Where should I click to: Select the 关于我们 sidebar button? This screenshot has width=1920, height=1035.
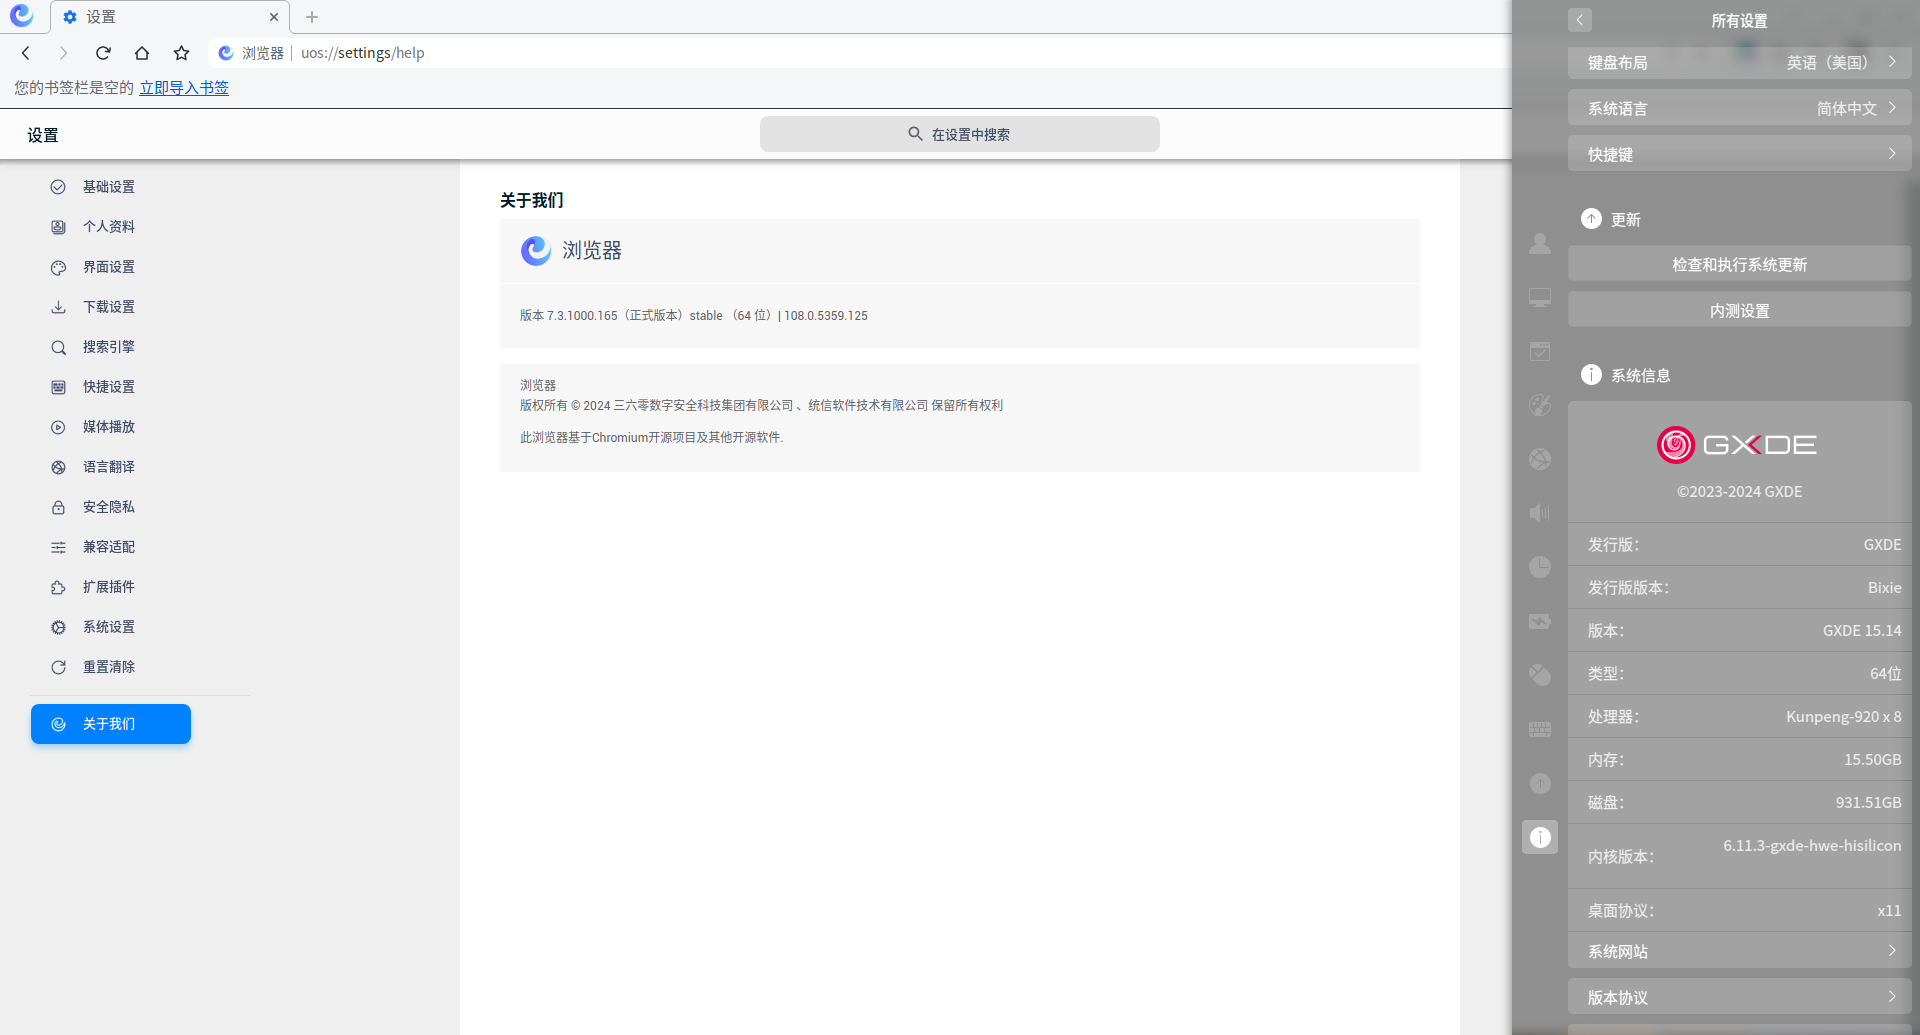point(111,724)
